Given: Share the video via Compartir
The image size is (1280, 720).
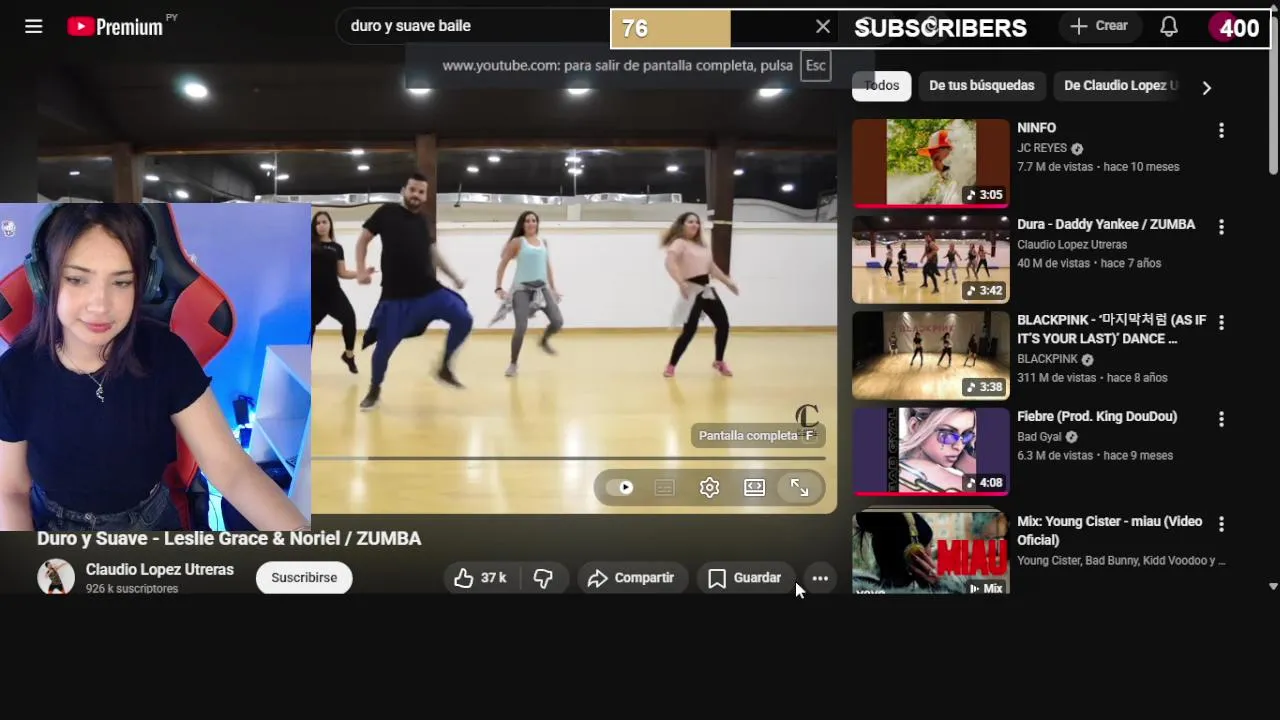Looking at the screenshot, I should click(x=631, y=578).
